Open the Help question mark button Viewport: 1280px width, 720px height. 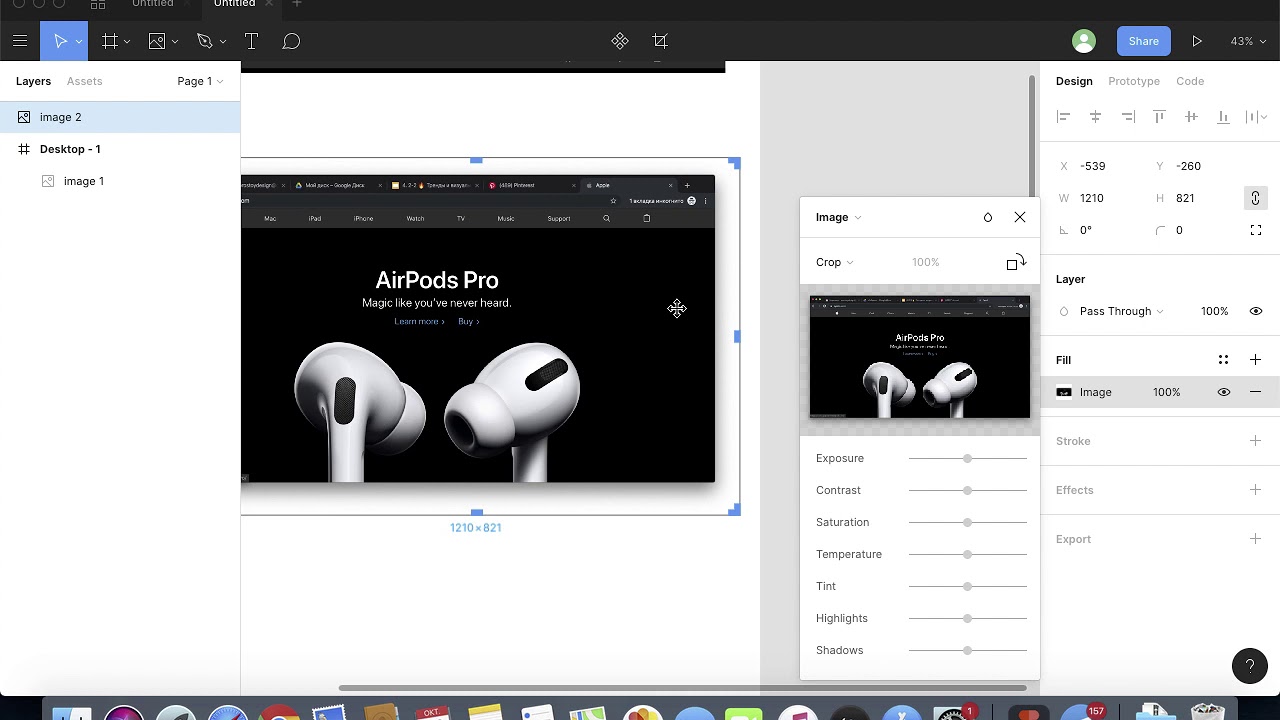point(1250,665)
